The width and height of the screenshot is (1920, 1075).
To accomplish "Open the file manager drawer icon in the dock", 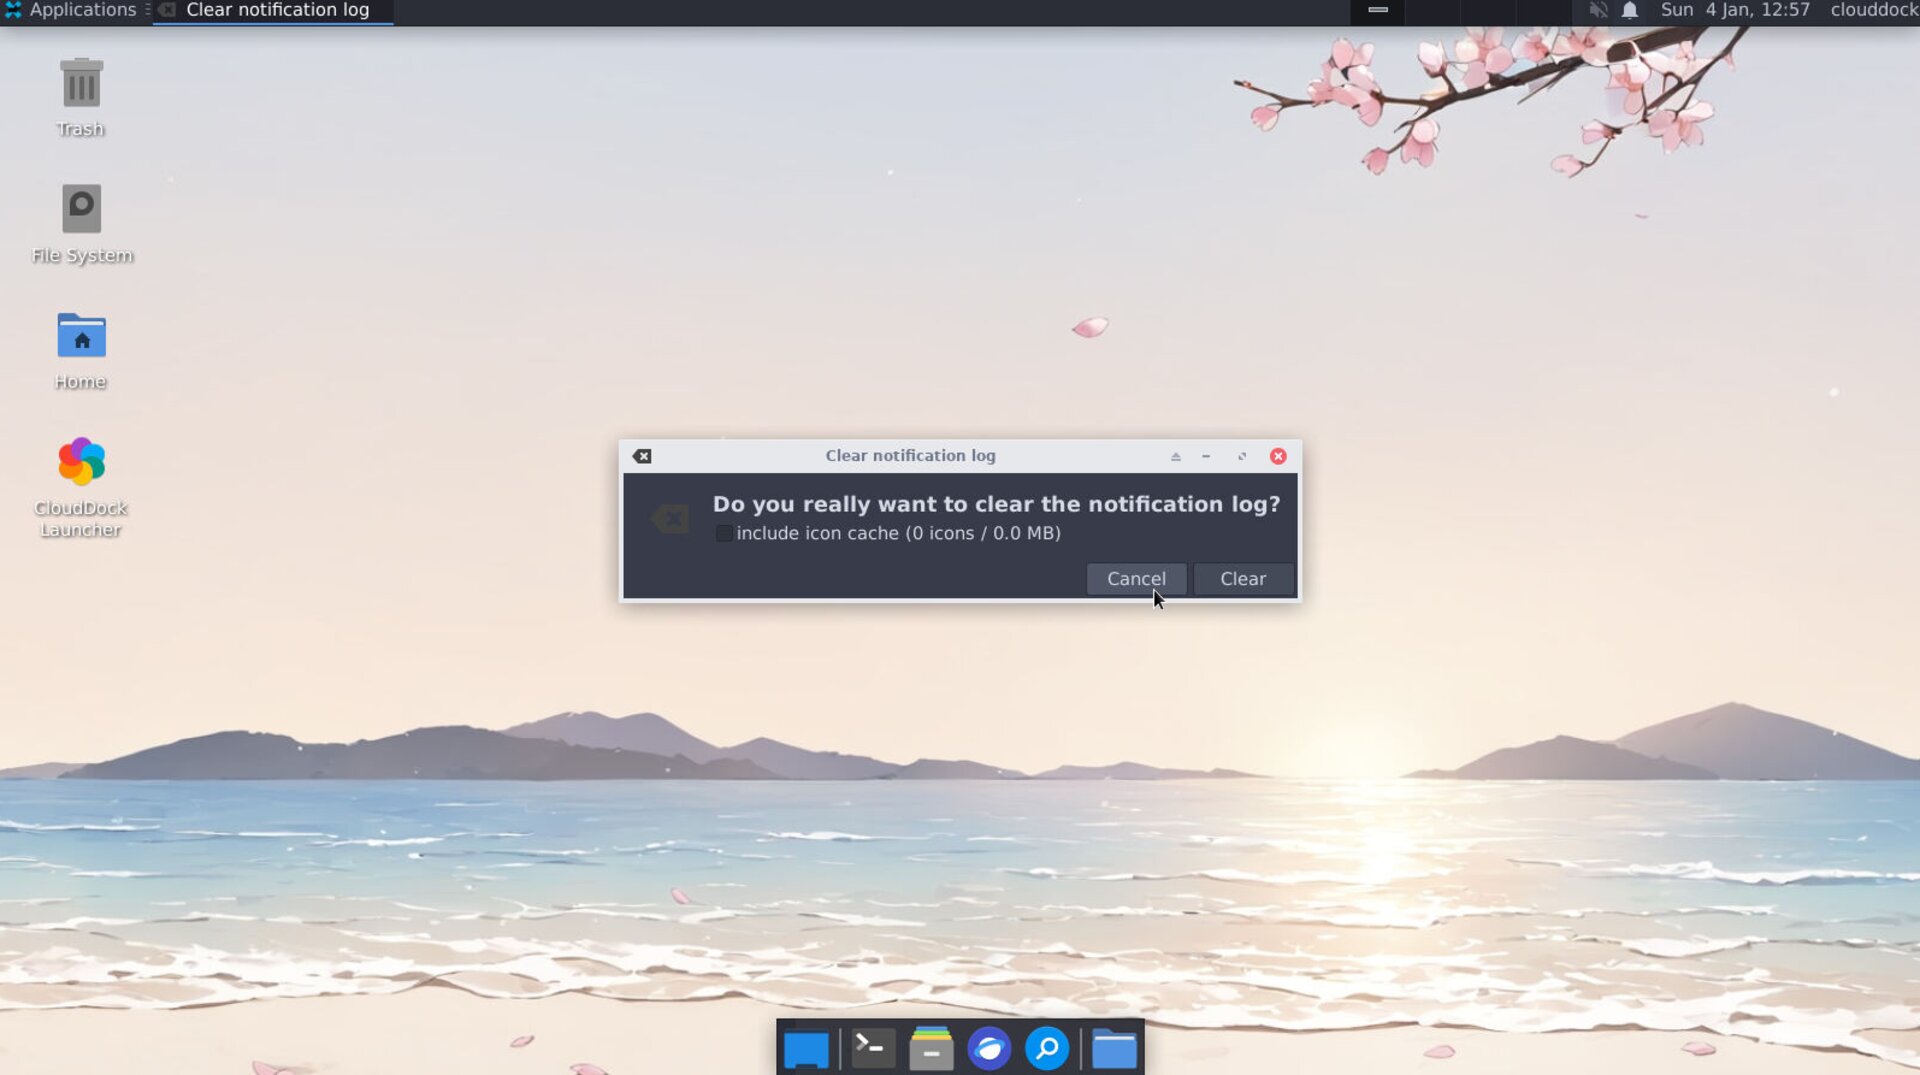I will click(x=931, y=1049).
